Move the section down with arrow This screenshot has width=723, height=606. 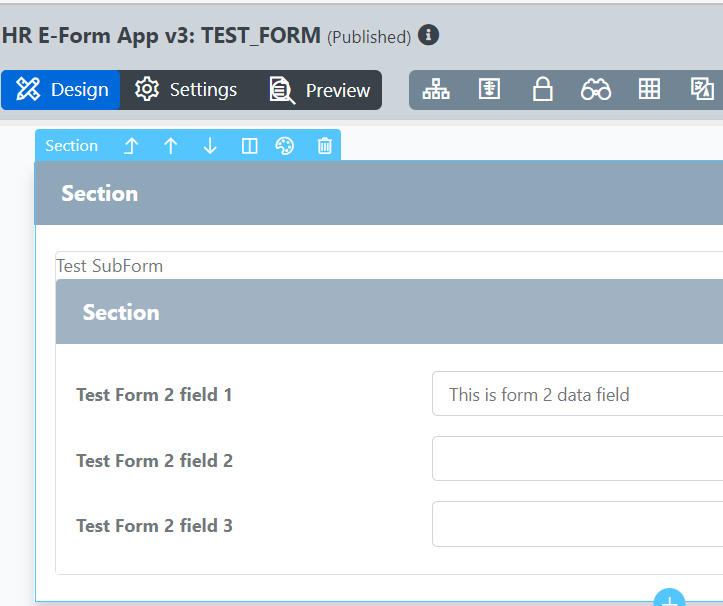(x=210, y=146)
